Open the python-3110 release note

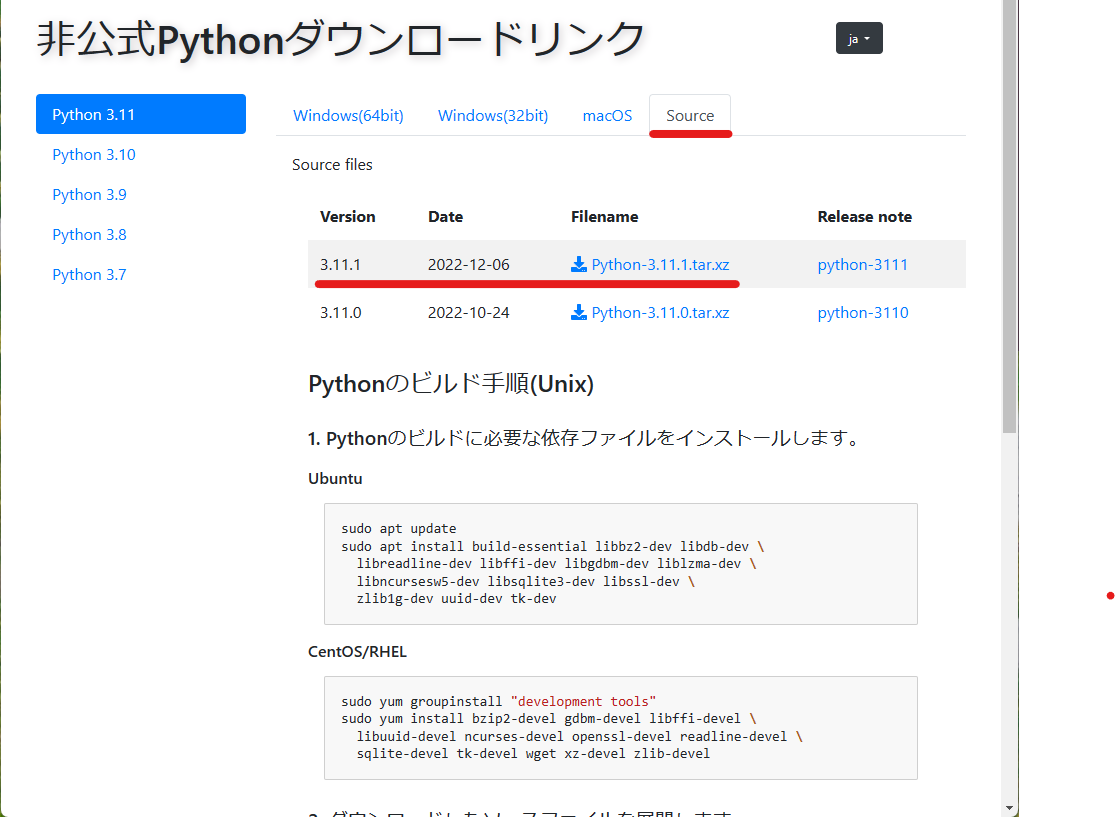[862, 312]
